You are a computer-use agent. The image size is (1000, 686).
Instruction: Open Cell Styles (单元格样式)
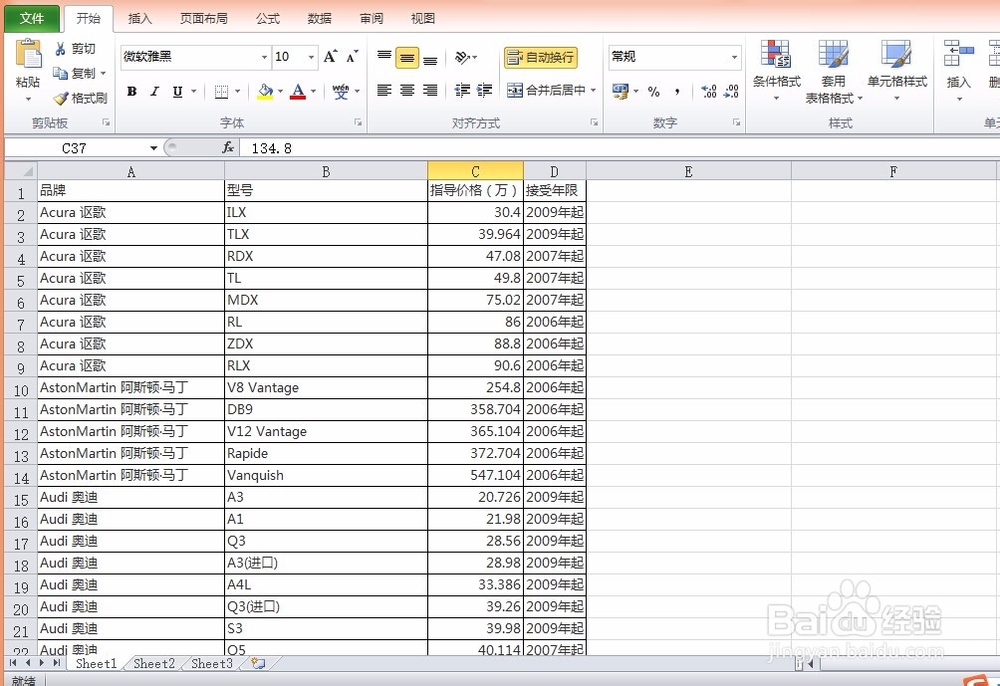(x=897, y=70)
